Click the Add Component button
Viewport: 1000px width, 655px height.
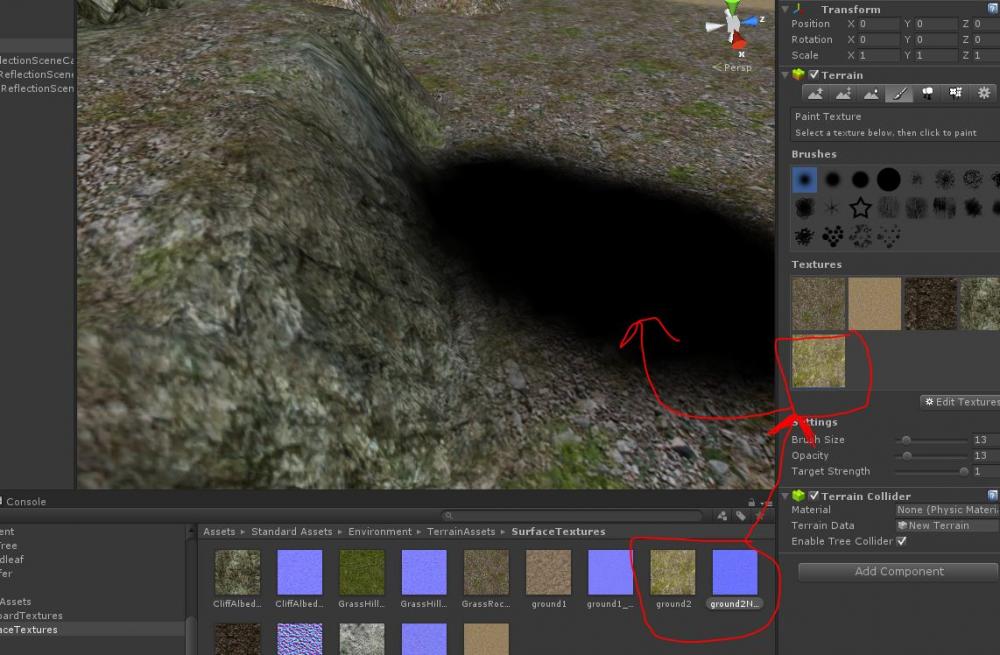(898, 572)
